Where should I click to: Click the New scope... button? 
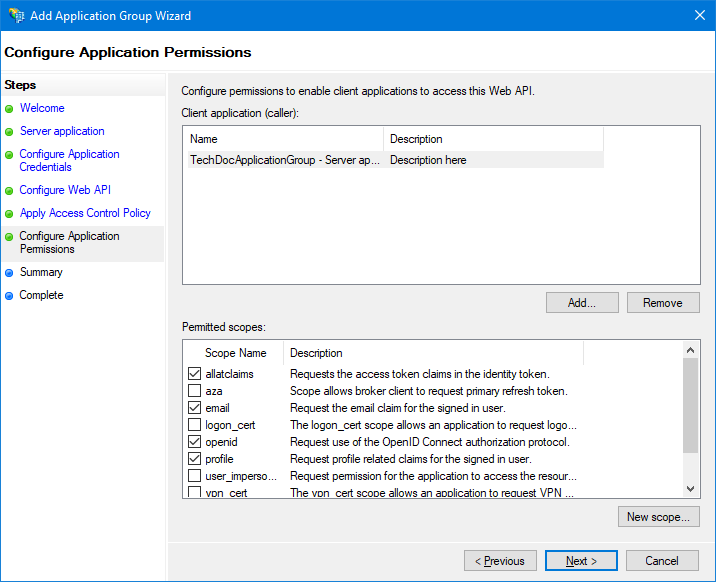pos(658,517)
